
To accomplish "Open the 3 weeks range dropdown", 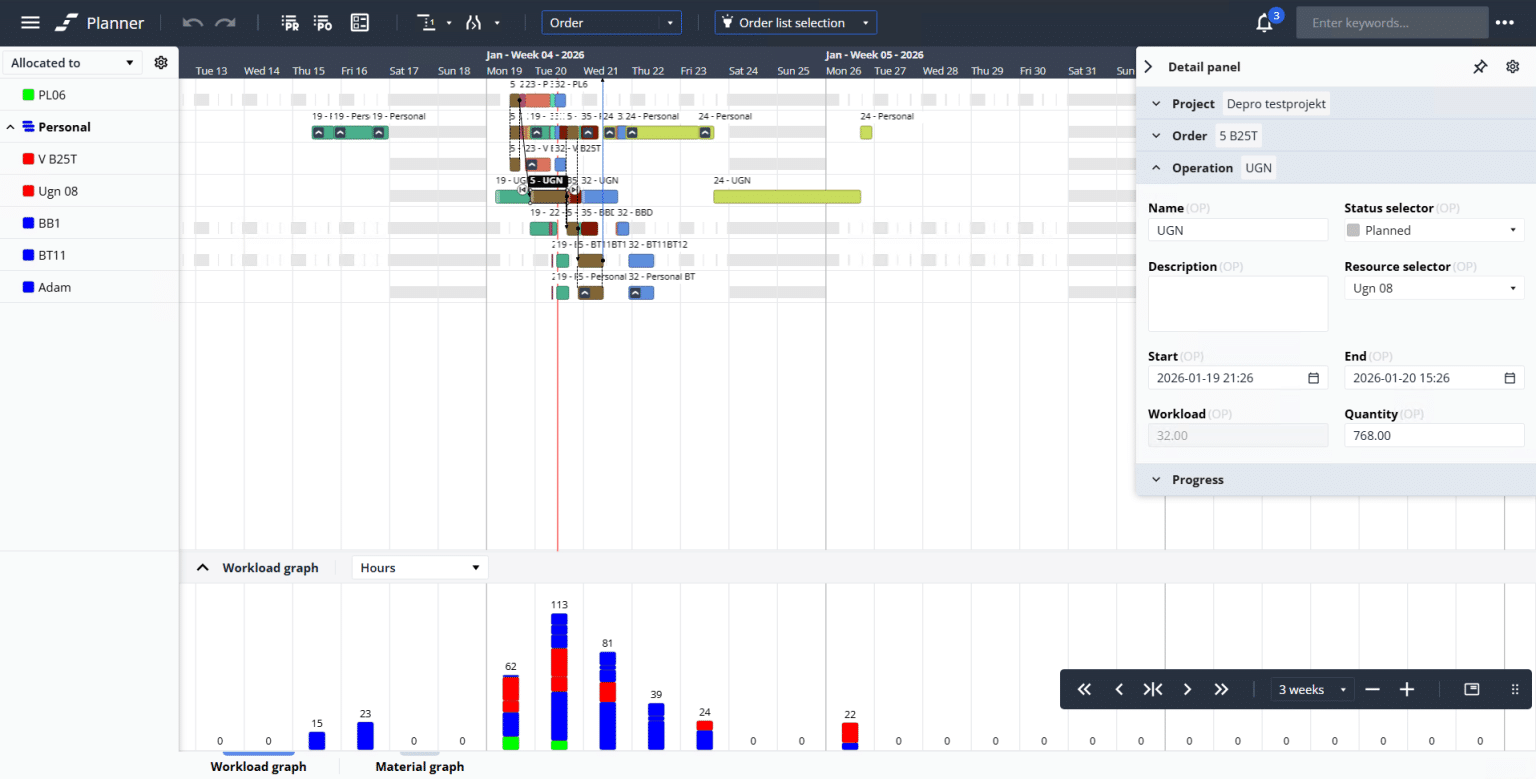I will click(1313, 689).
